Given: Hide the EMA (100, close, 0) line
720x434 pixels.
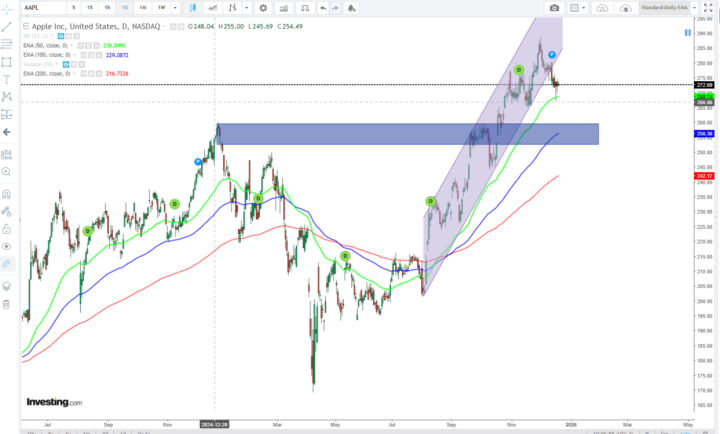Looking at the screenshot, I should [x=83, y=55].
